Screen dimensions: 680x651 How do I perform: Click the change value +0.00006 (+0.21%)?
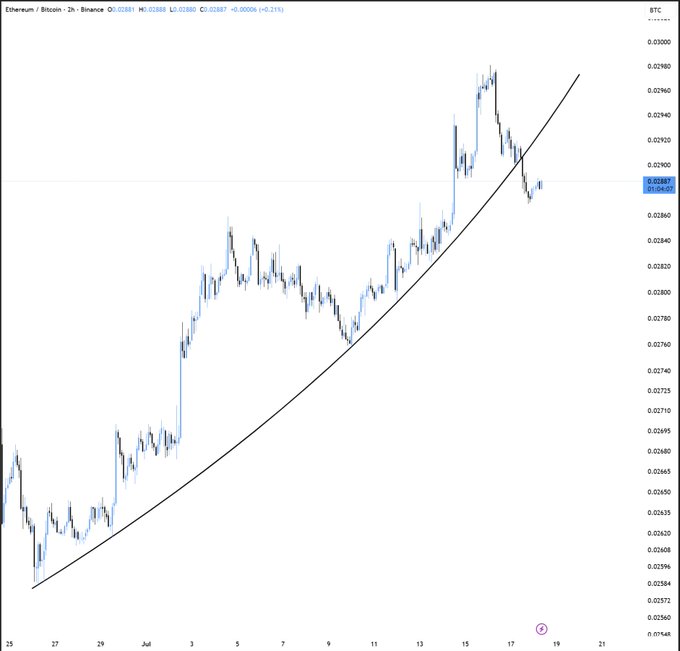pos(257,9)
